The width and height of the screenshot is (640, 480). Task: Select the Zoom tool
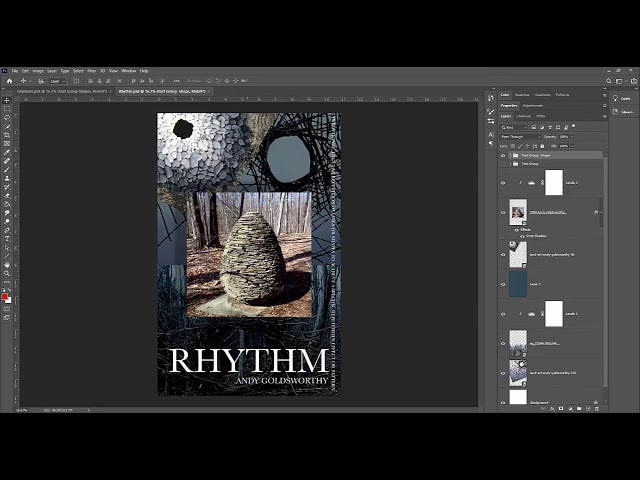(x=7, y=273)
